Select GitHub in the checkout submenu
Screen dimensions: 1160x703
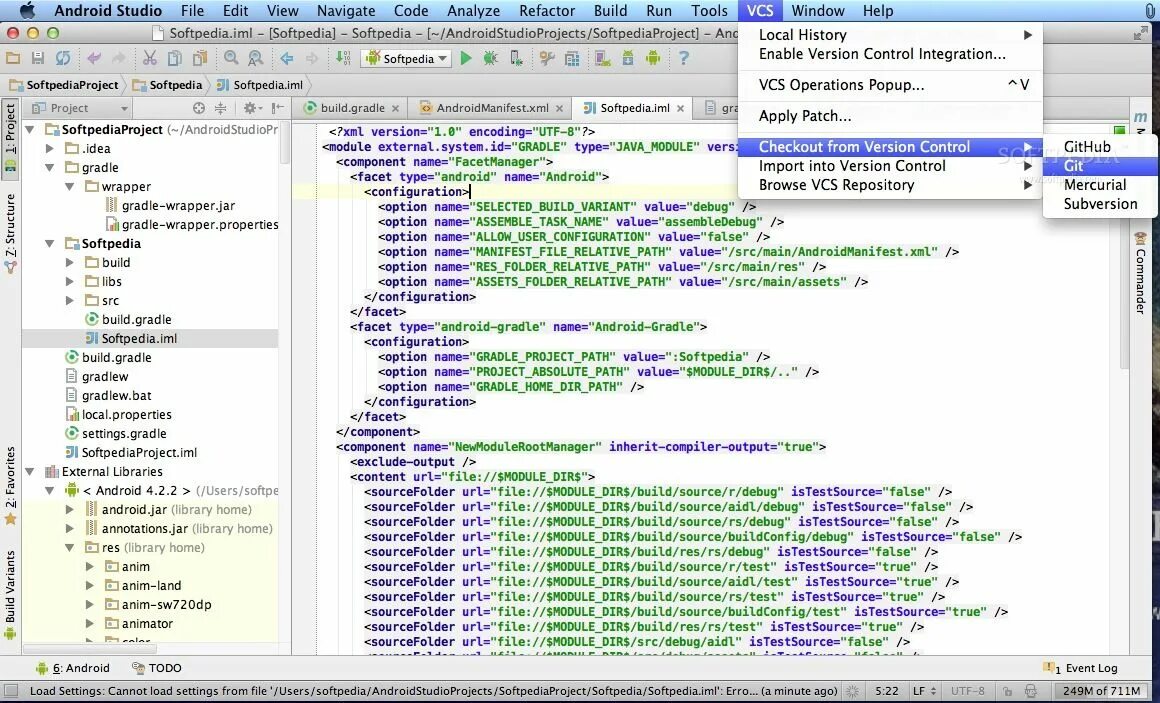tap(1101, 147)
